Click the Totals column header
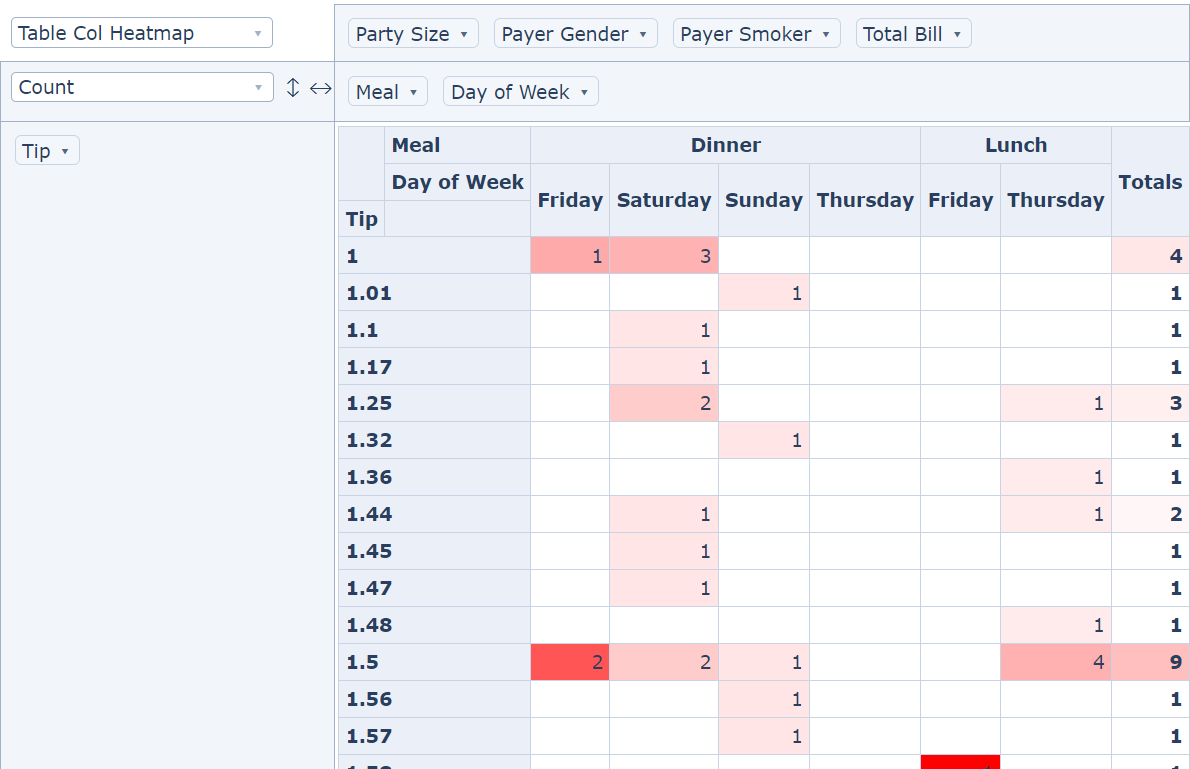Viewport: 1190px width, 769px height. pos(1150,182)
